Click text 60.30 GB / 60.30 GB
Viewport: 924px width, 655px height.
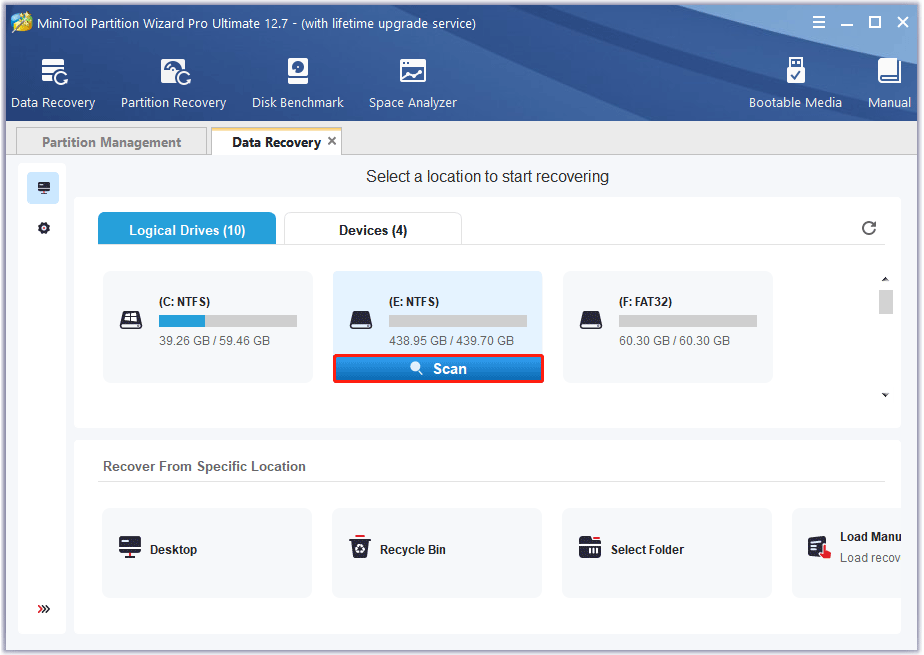(x=674, y=340)
